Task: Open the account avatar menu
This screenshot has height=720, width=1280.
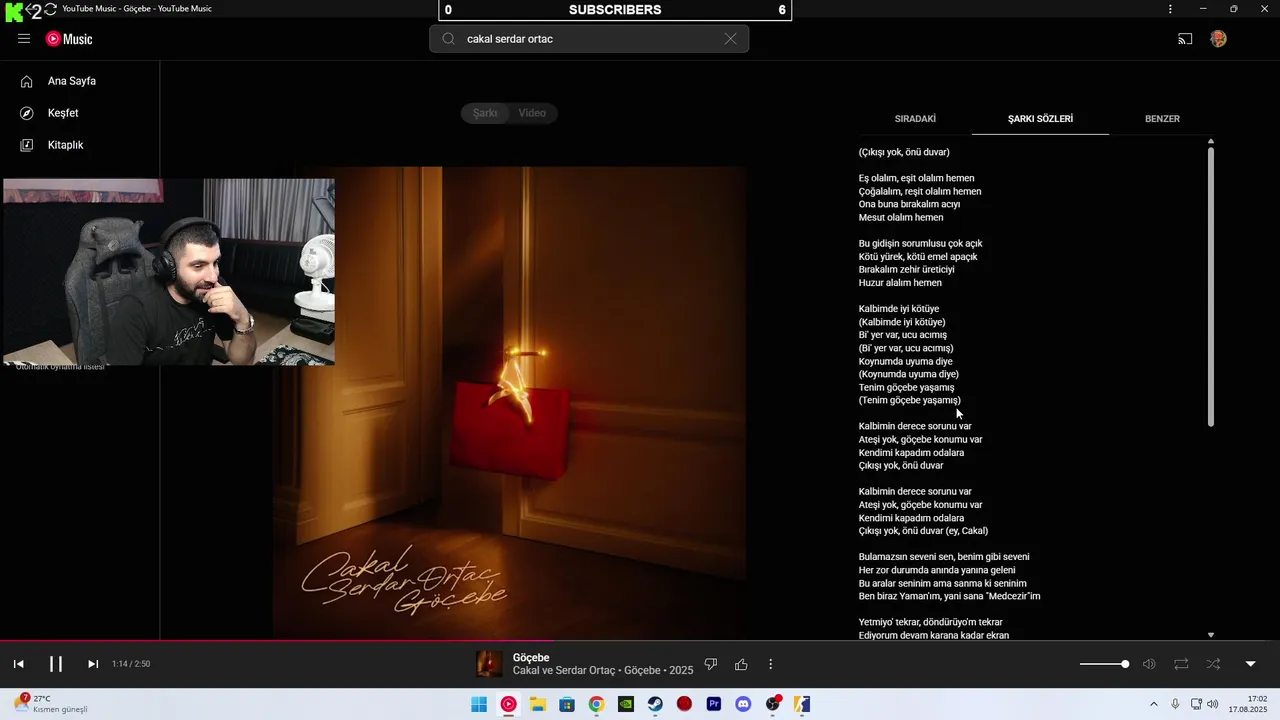Action: pyautogui.click(x=1218, y=39)
